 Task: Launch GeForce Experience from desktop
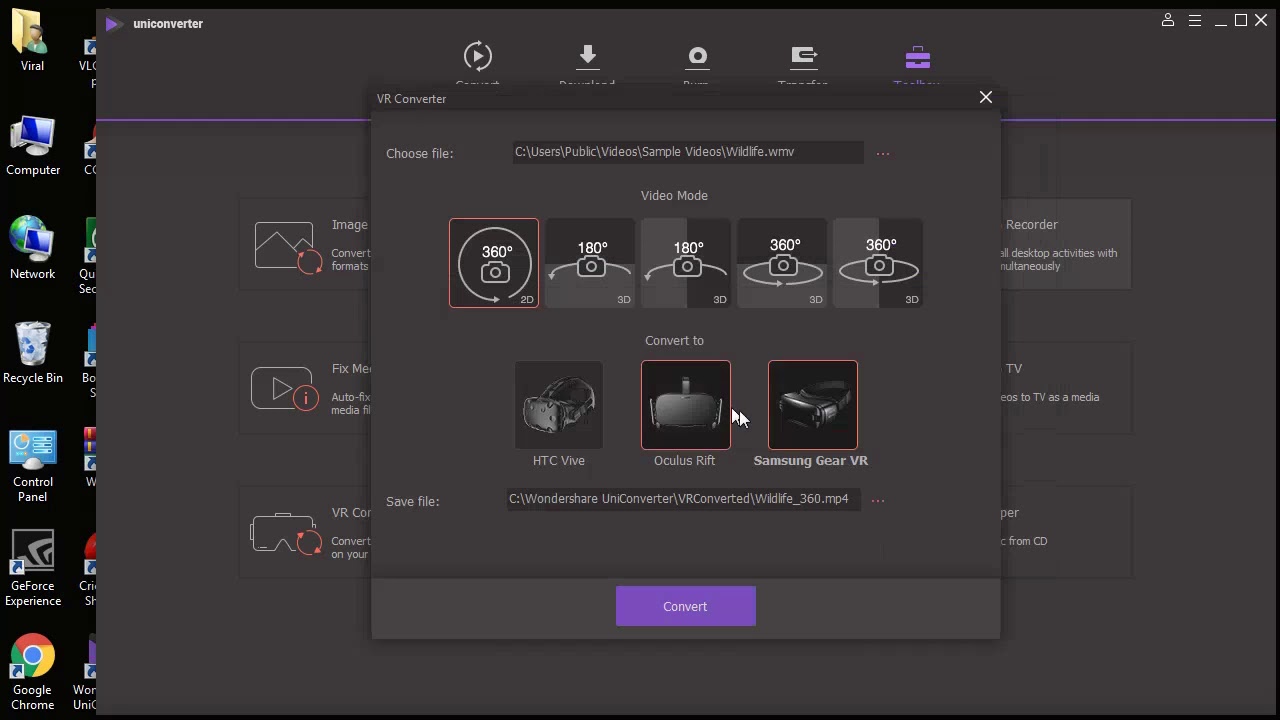tap(33, 569)
